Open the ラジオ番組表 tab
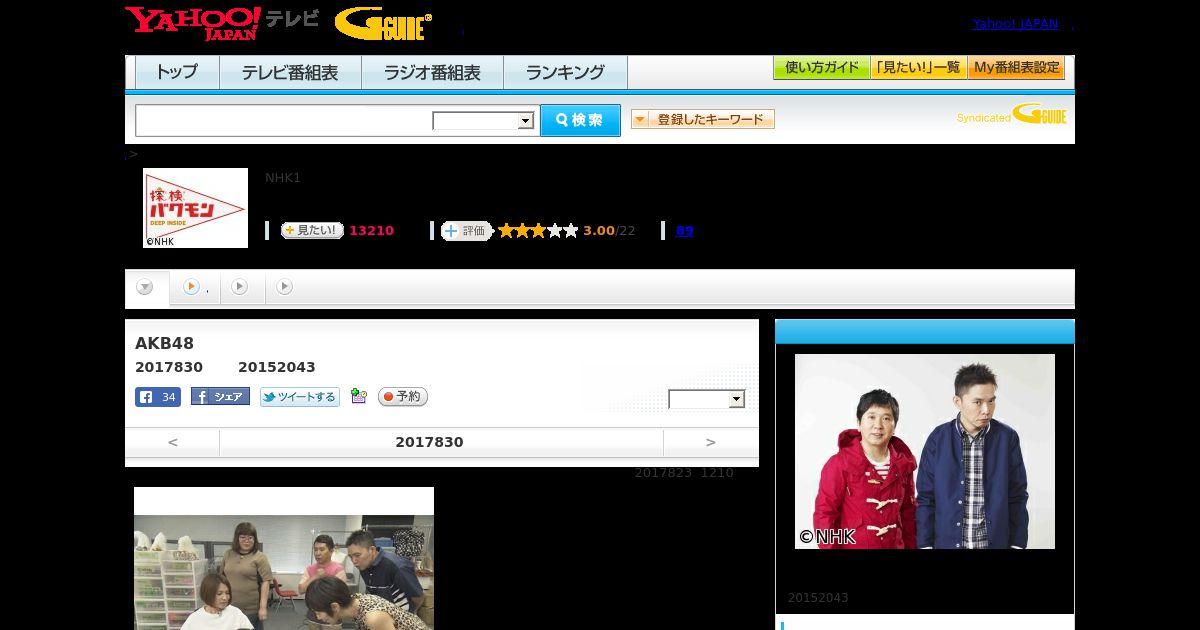 pyautogui.click(x=433, y=72)
